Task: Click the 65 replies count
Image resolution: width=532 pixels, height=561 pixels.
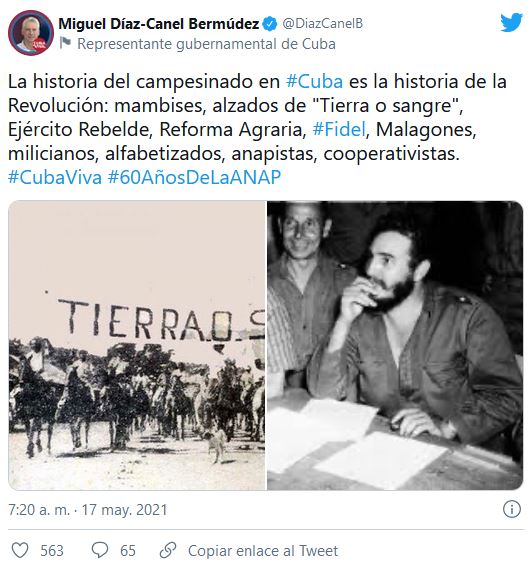Action: pyautogui.click(x=128, y=551)
